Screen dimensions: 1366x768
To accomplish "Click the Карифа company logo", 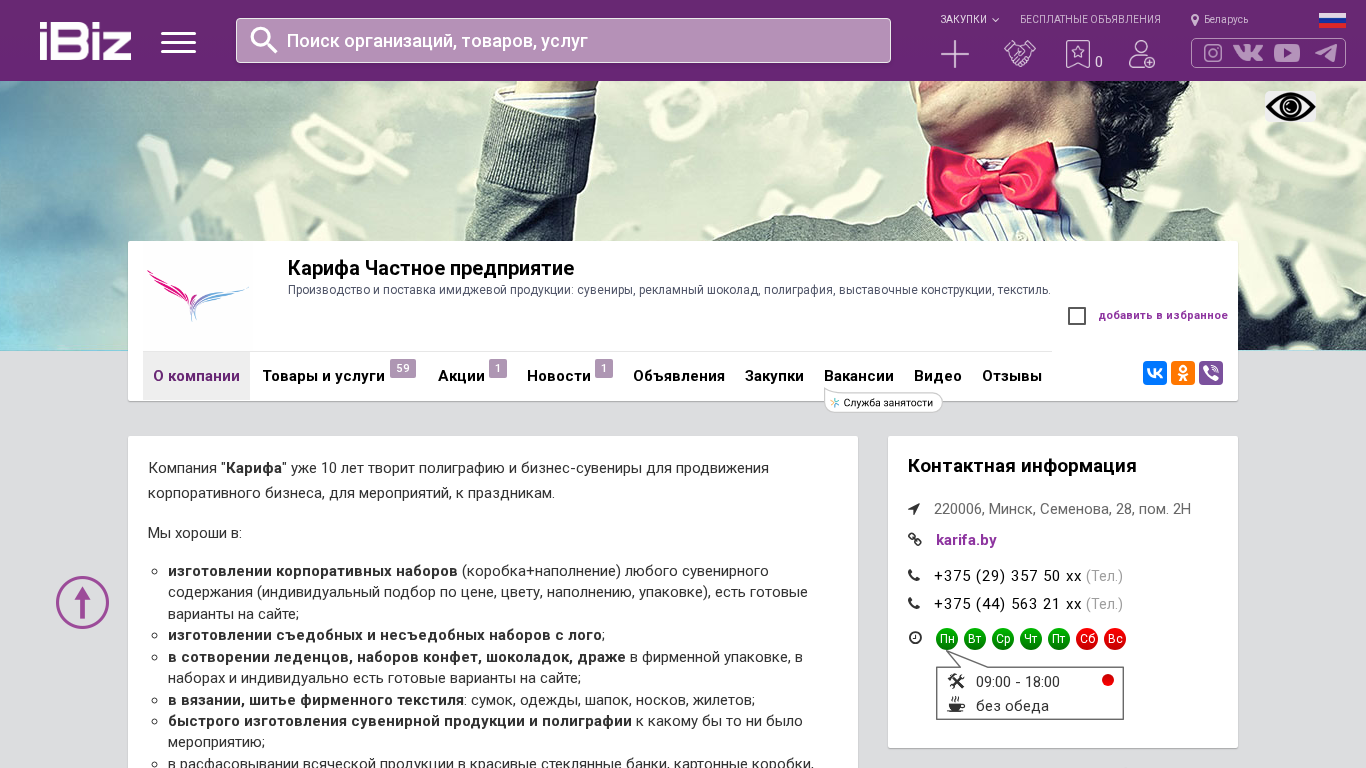I will 197,296.
